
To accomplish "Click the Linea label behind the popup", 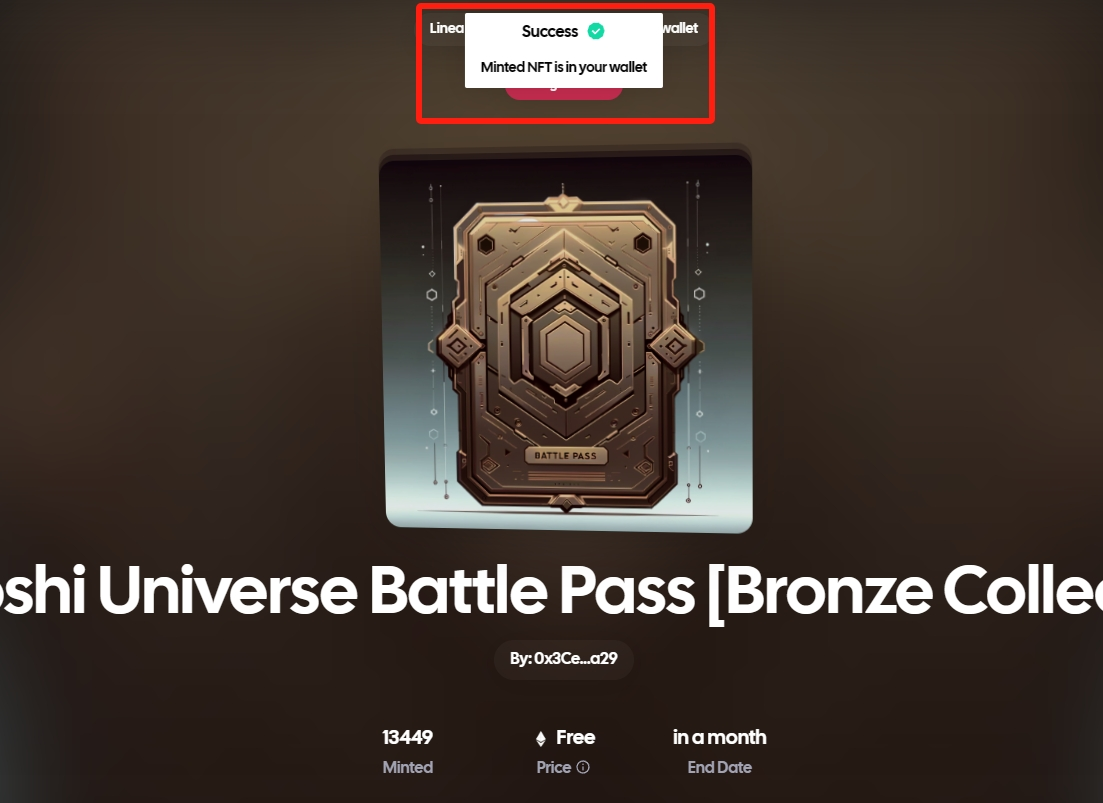I will (x=447, y=28).
